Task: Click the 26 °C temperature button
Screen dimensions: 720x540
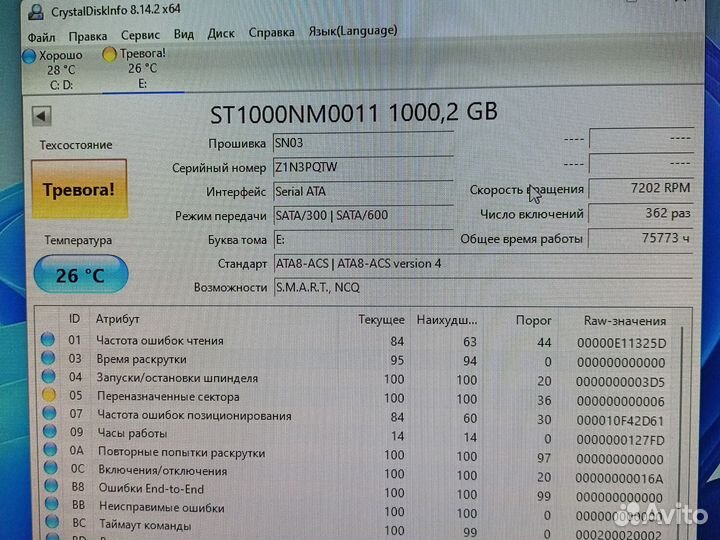Action: click(x=81, y=275)
